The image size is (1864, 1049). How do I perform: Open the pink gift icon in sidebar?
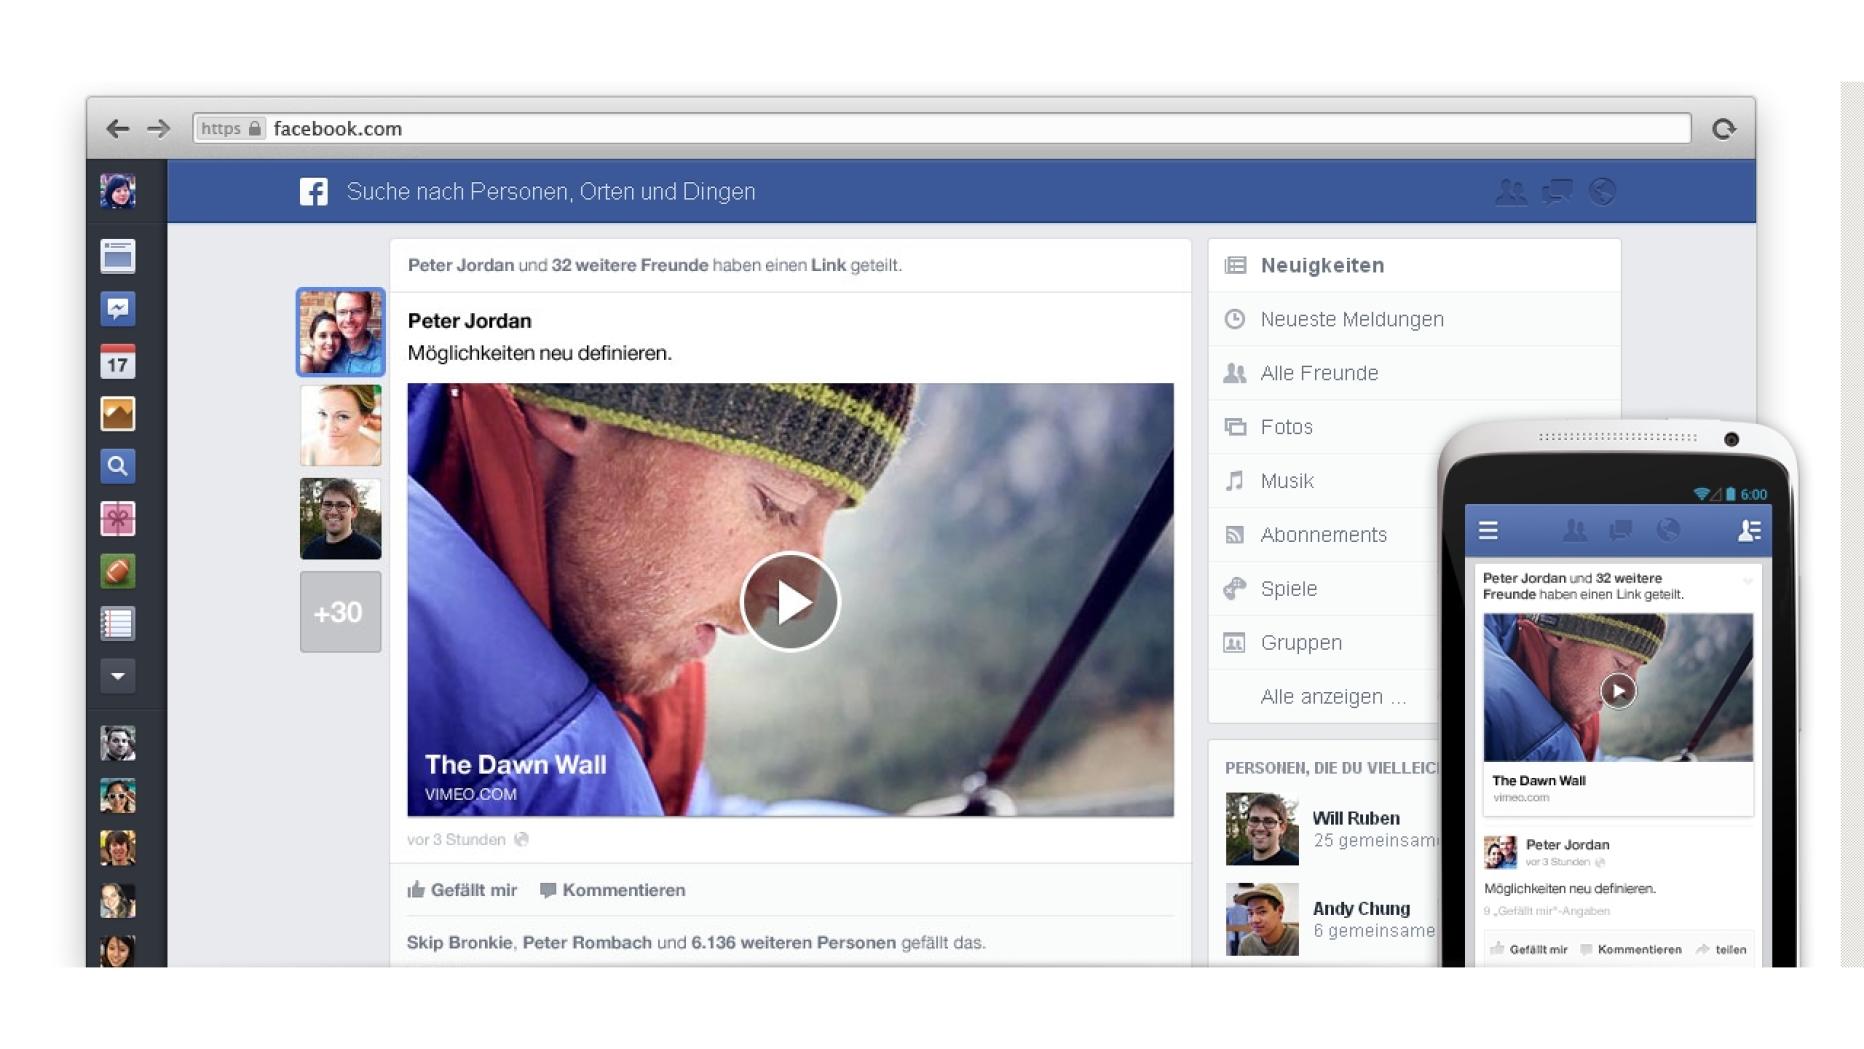tap(117, 519)
